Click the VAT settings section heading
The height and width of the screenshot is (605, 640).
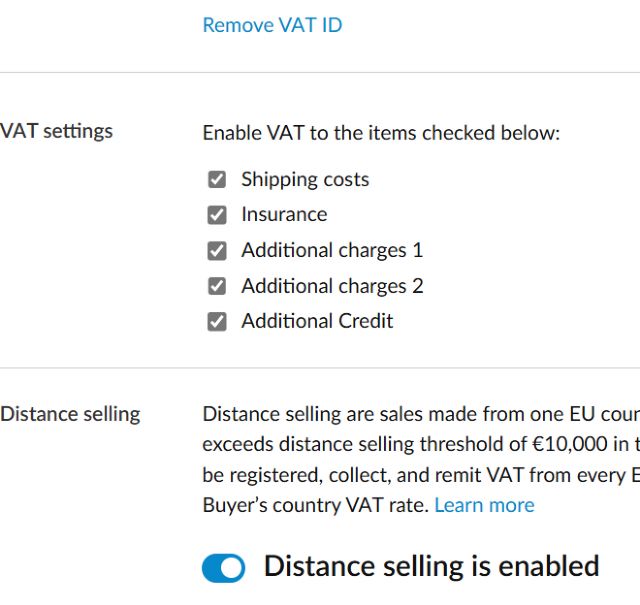coord(57,131)
